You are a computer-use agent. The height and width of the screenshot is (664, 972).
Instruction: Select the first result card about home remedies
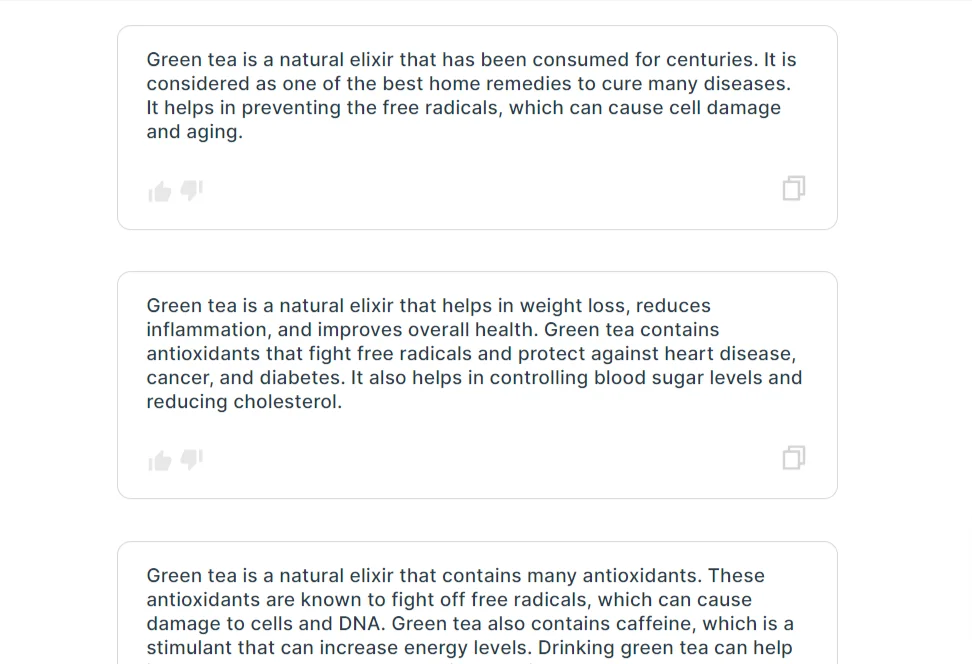[477, 128]
